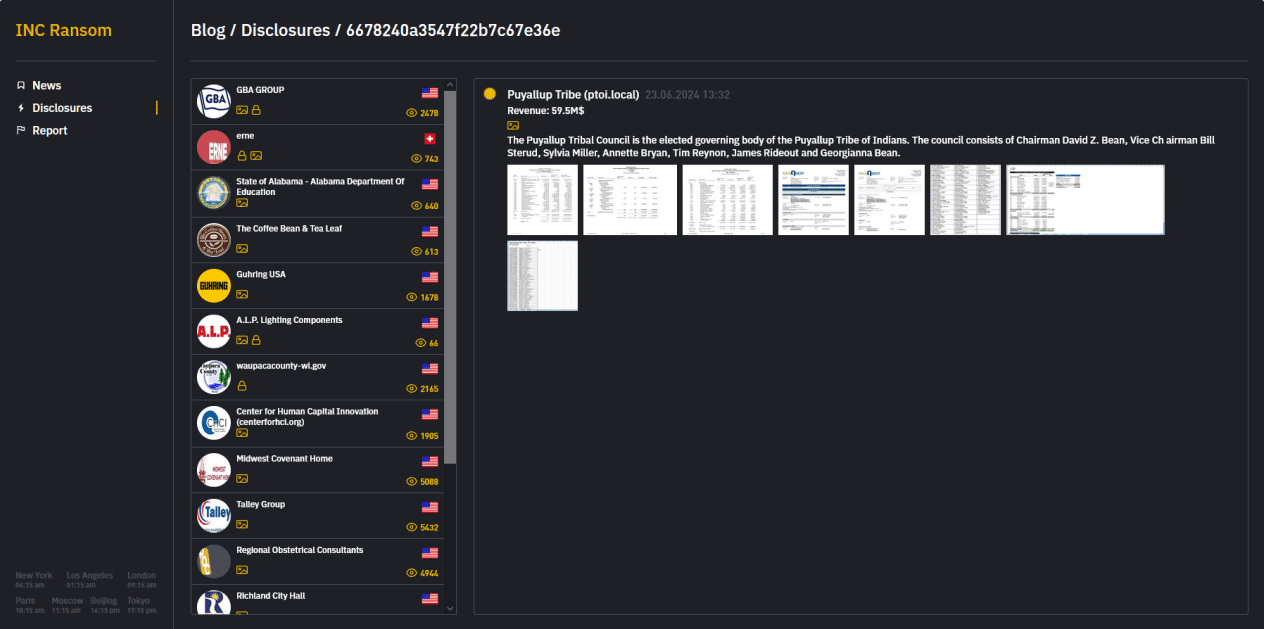Click the yellow status dot beside Puyallup Tribe
This screenshot has width=1264, height=629.
pos(490,94)
